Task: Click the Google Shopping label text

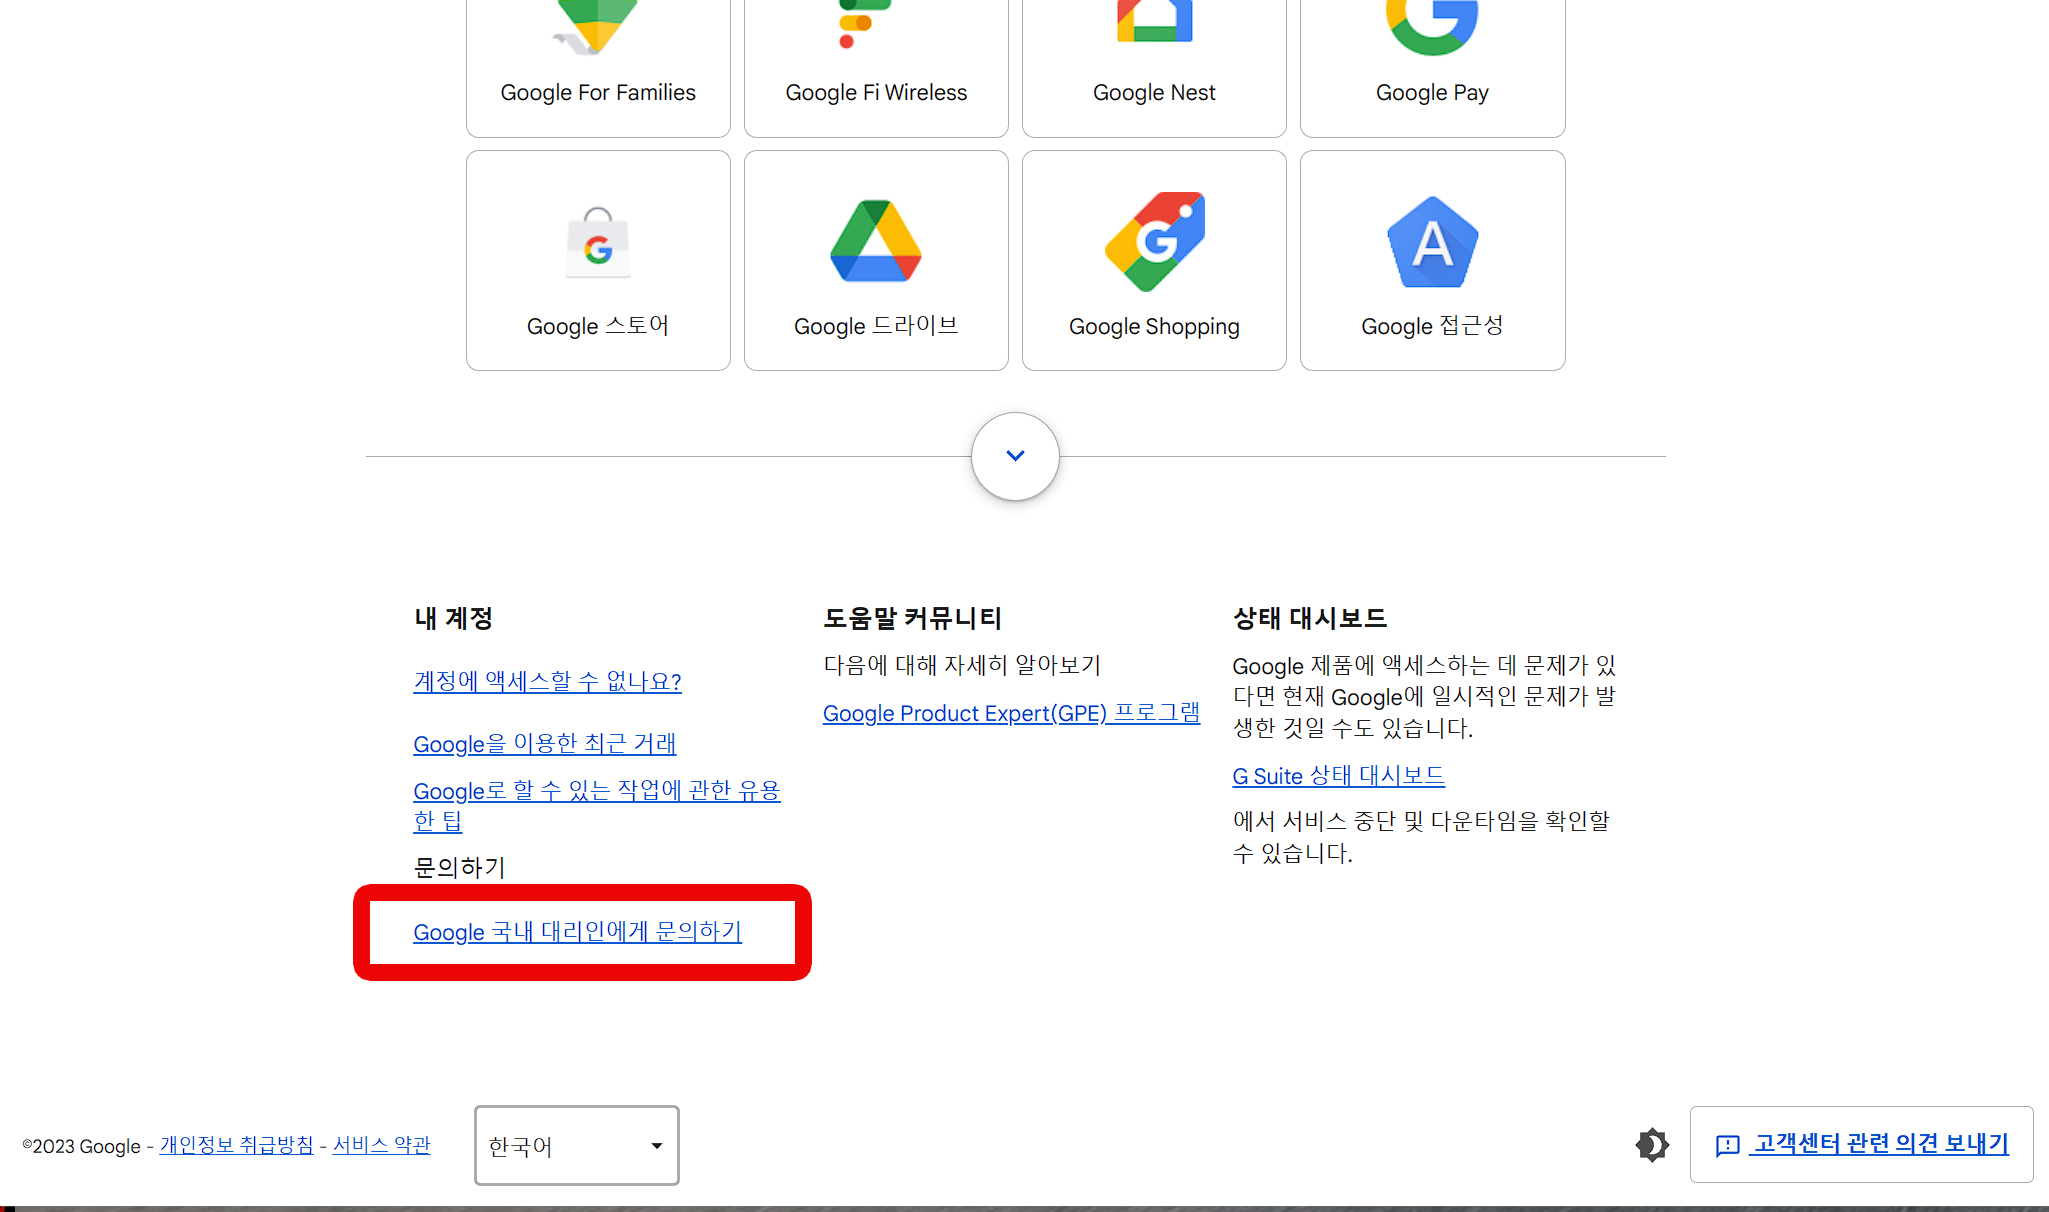Action: click(x=1154, y=326)
